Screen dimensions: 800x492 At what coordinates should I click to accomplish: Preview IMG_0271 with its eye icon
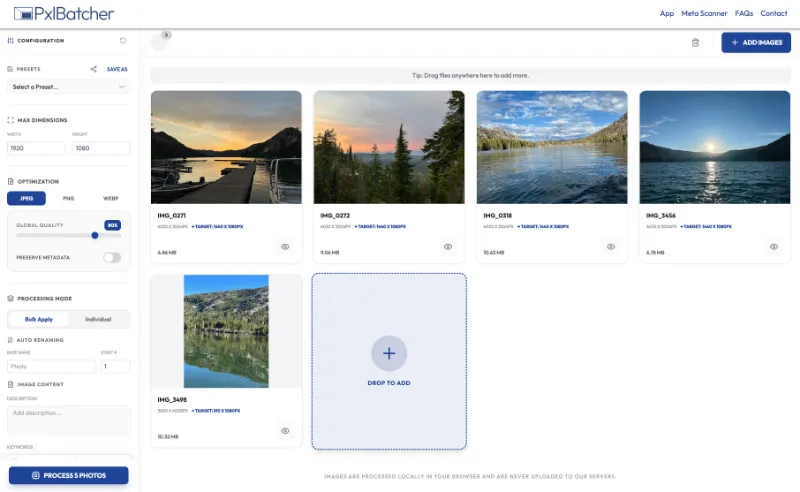click(285, 247)
